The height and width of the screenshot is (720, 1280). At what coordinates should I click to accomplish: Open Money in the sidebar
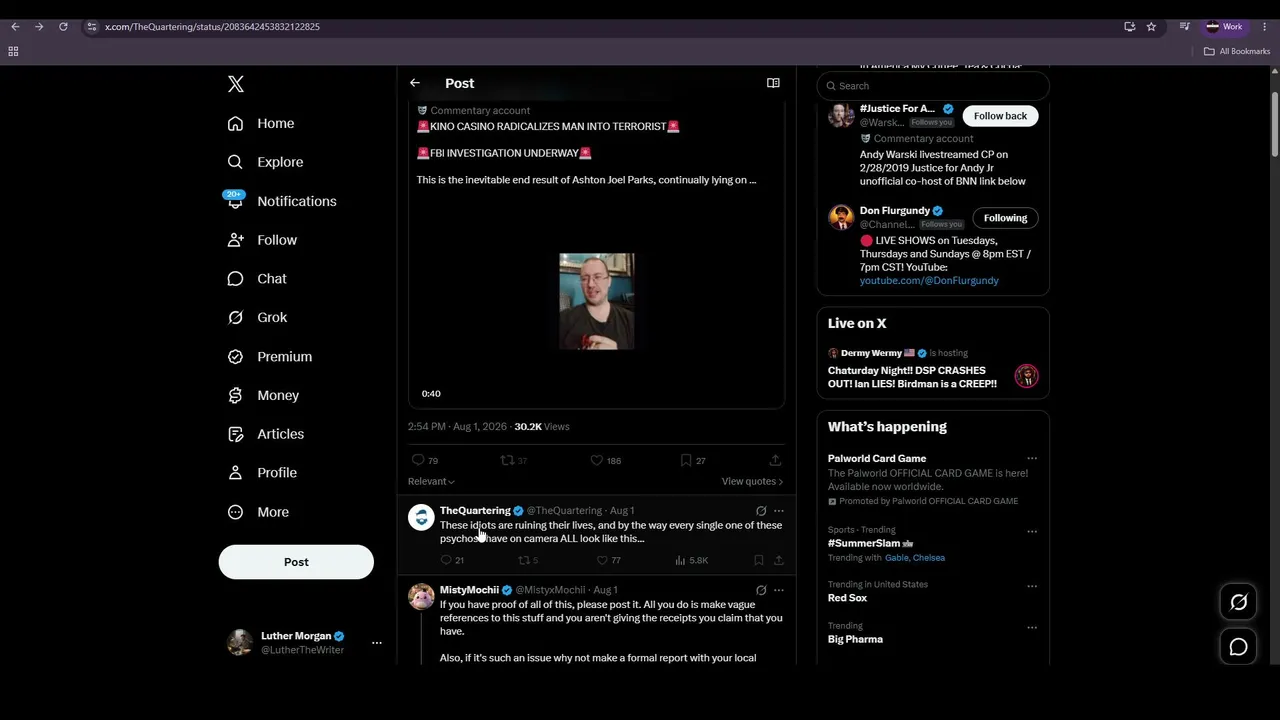[263, 395]
